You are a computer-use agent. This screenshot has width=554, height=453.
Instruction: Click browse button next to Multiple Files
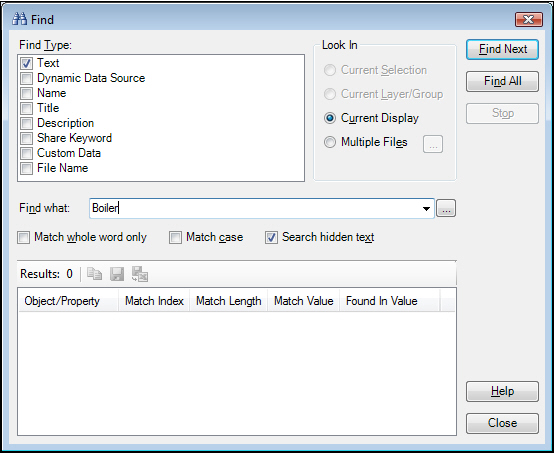[x=433, y=144]
